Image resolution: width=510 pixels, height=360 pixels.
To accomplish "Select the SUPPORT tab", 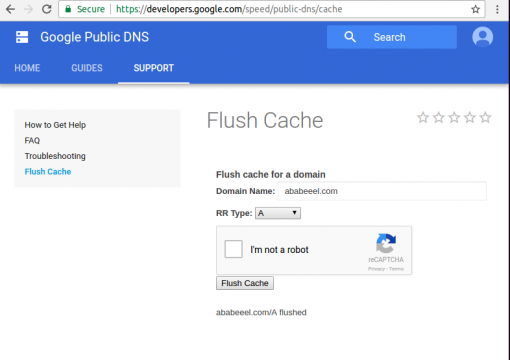I will pos(154,68).
